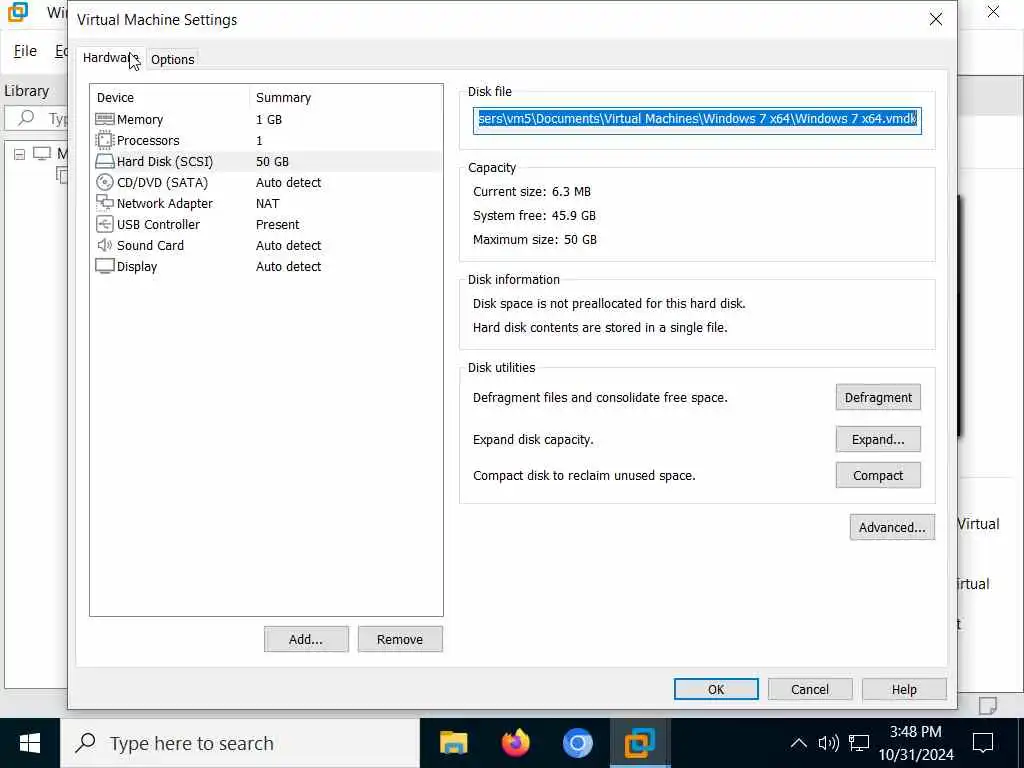Viewport: 1024px width, 768px height.
Task: Click Add... to add hardware
Action: point(306,639)
